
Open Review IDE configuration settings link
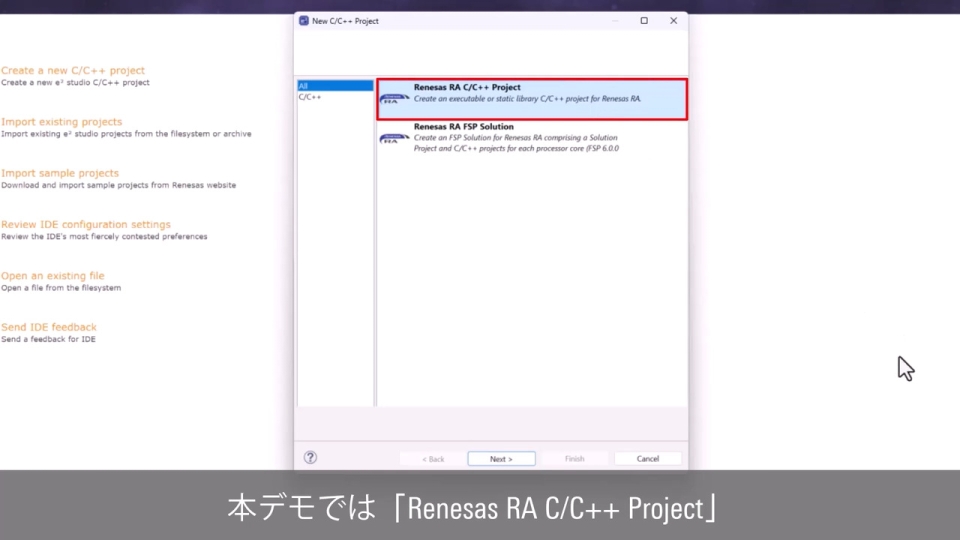pos(86,225)
